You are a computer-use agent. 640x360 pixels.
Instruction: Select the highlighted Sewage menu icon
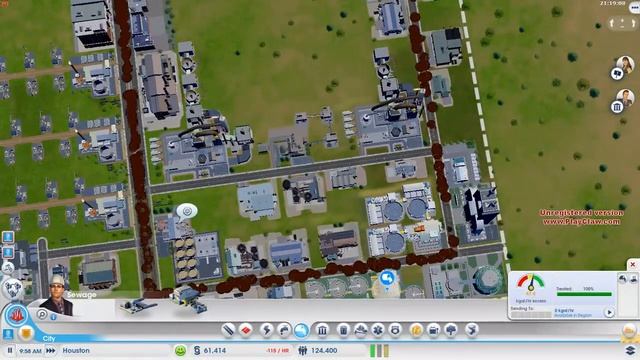click(302, 330)
